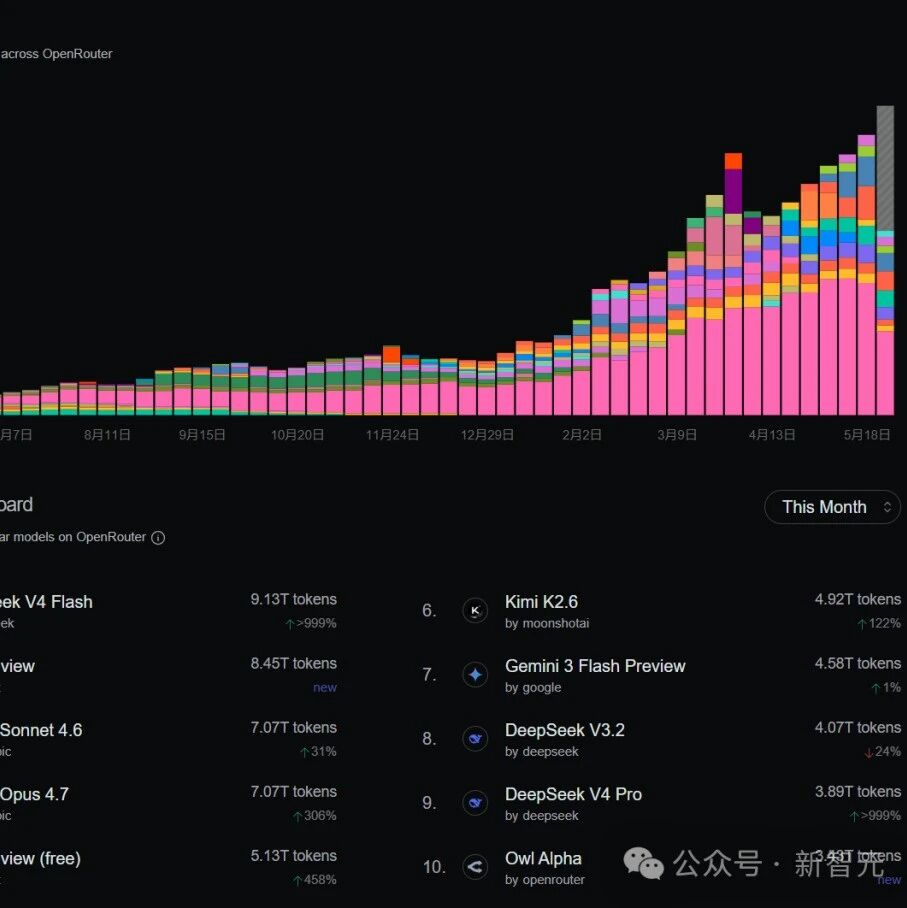The height and width of the screenshot is (908, 907).
Task: Click the 'by openrouter' provider link
Action: tap(544, 880)
